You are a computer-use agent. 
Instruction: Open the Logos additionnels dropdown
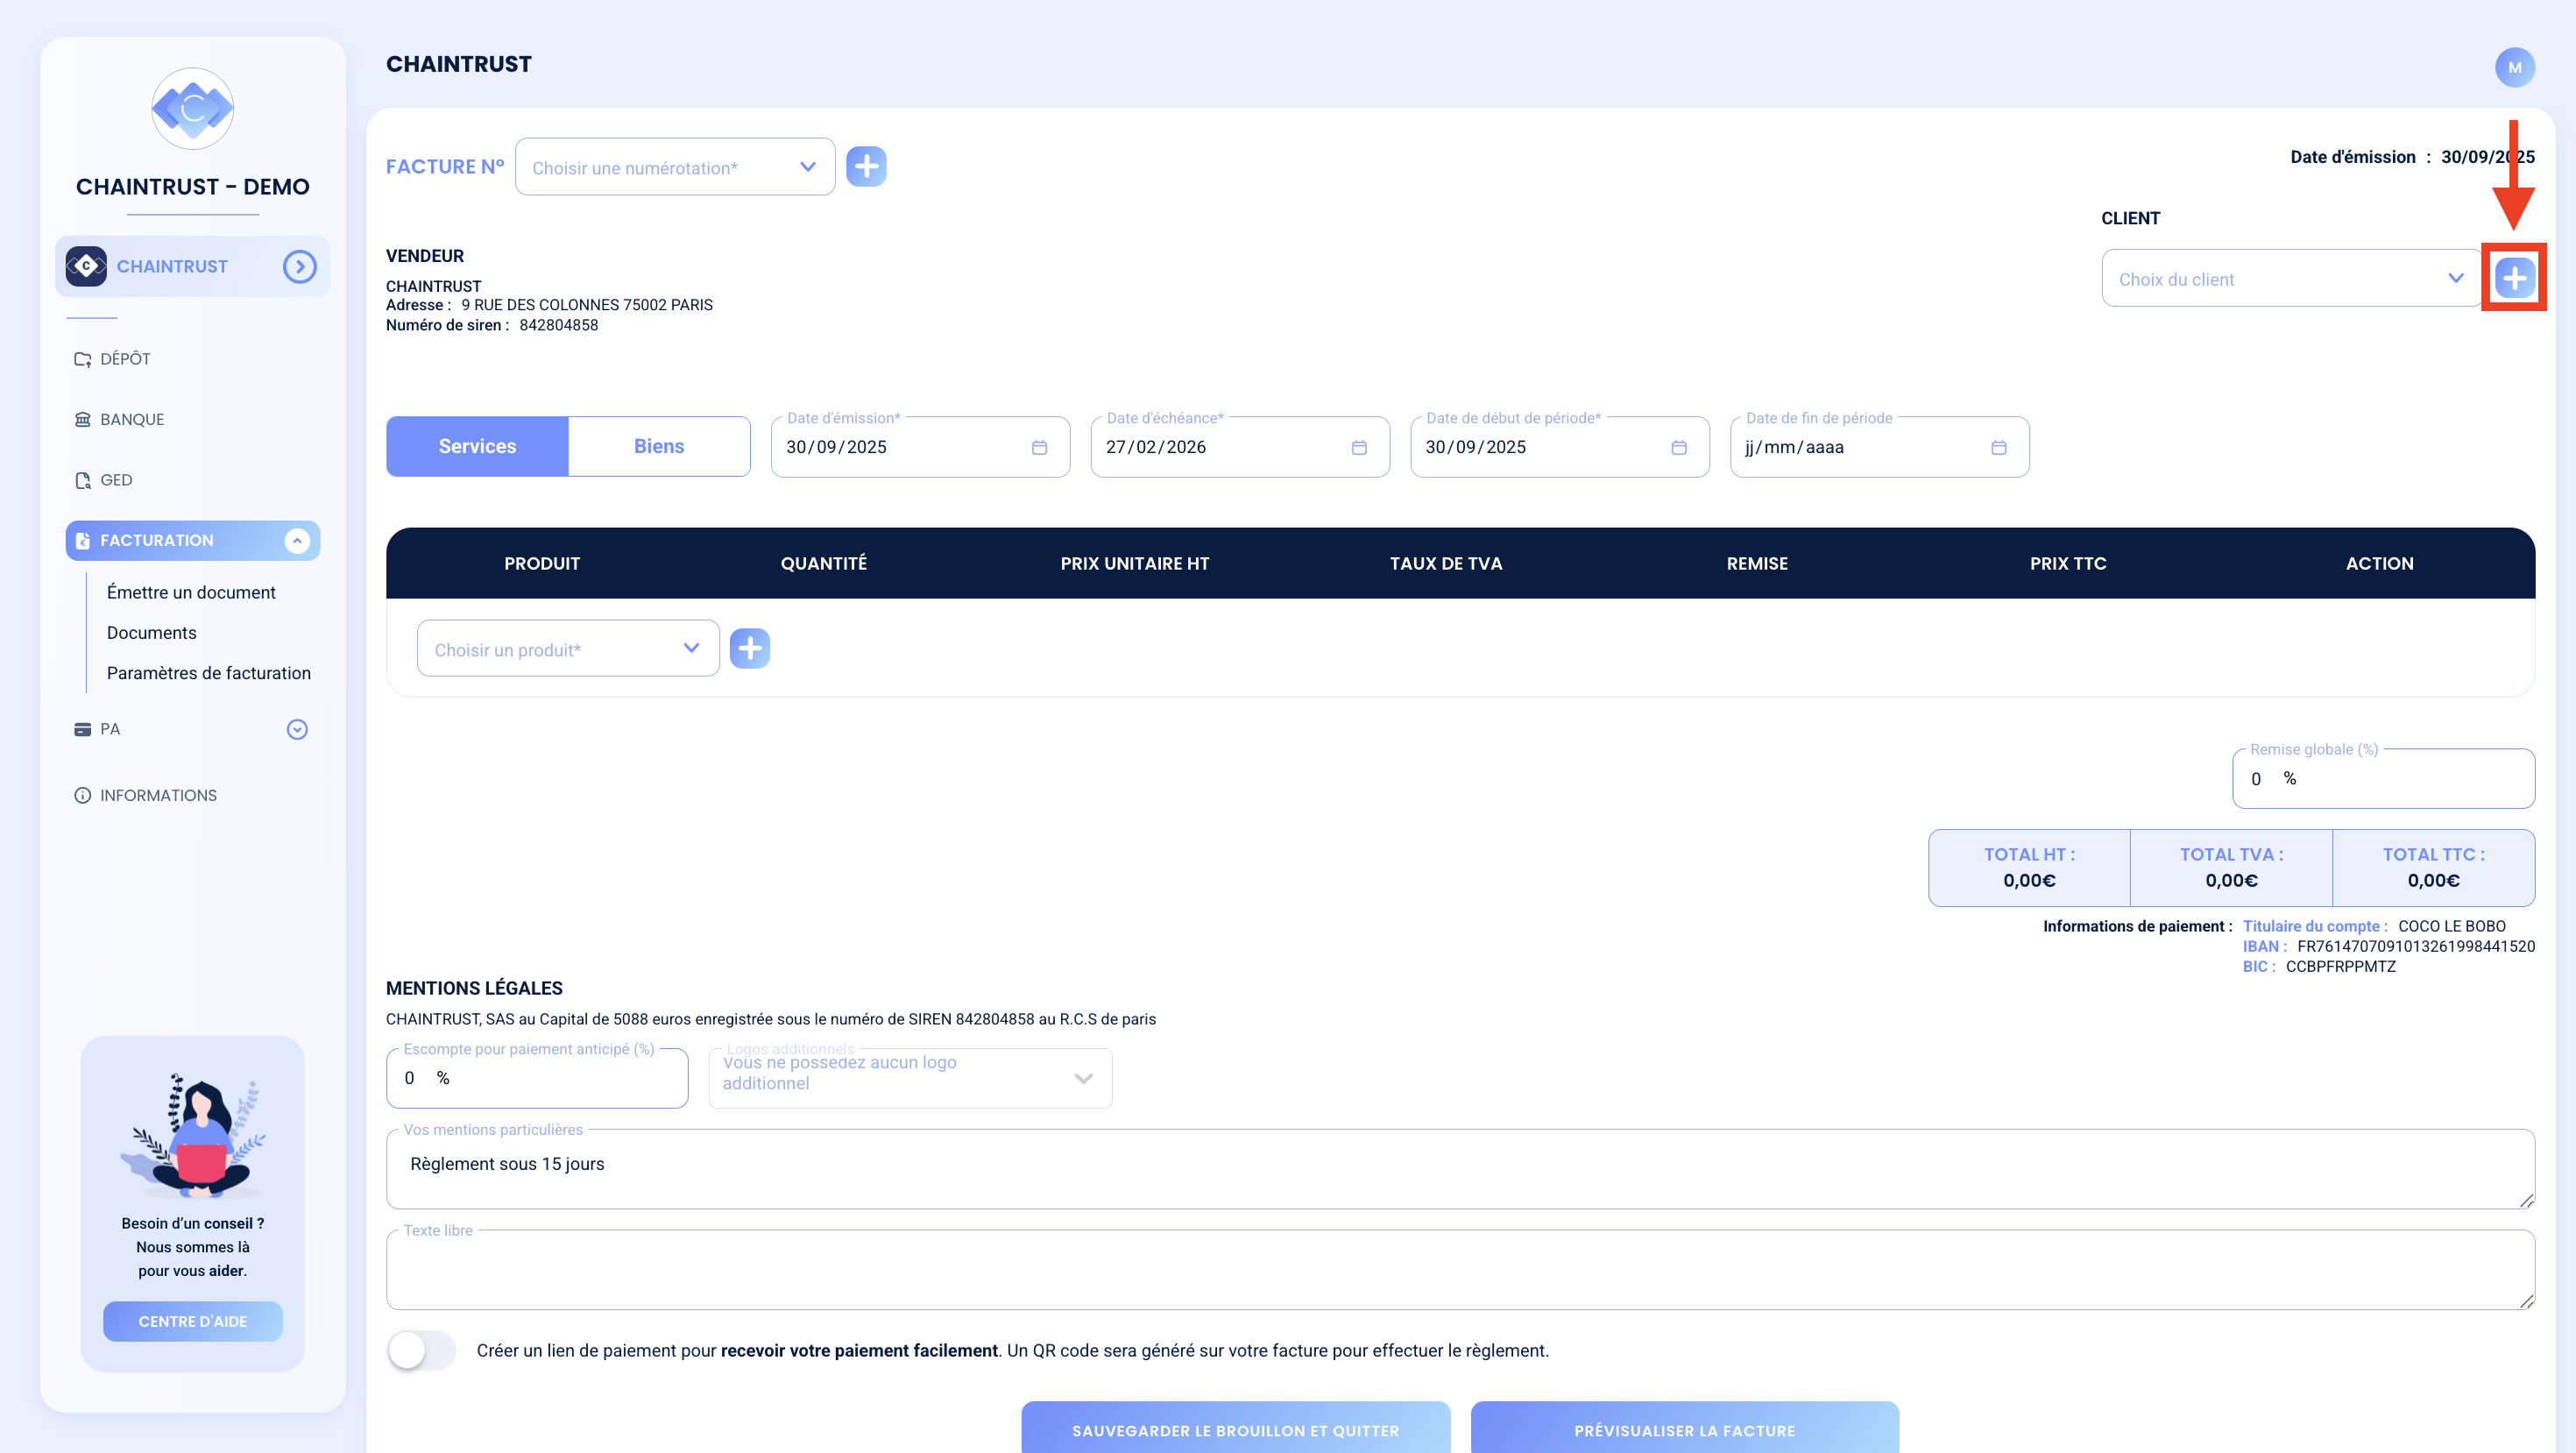click(910, 1077)
